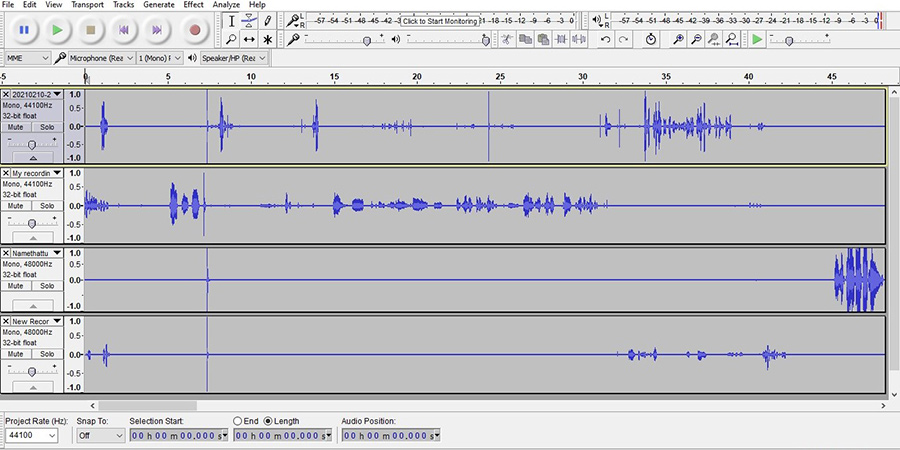Click the Zoom Out magnifier icon

pos(696,40)
